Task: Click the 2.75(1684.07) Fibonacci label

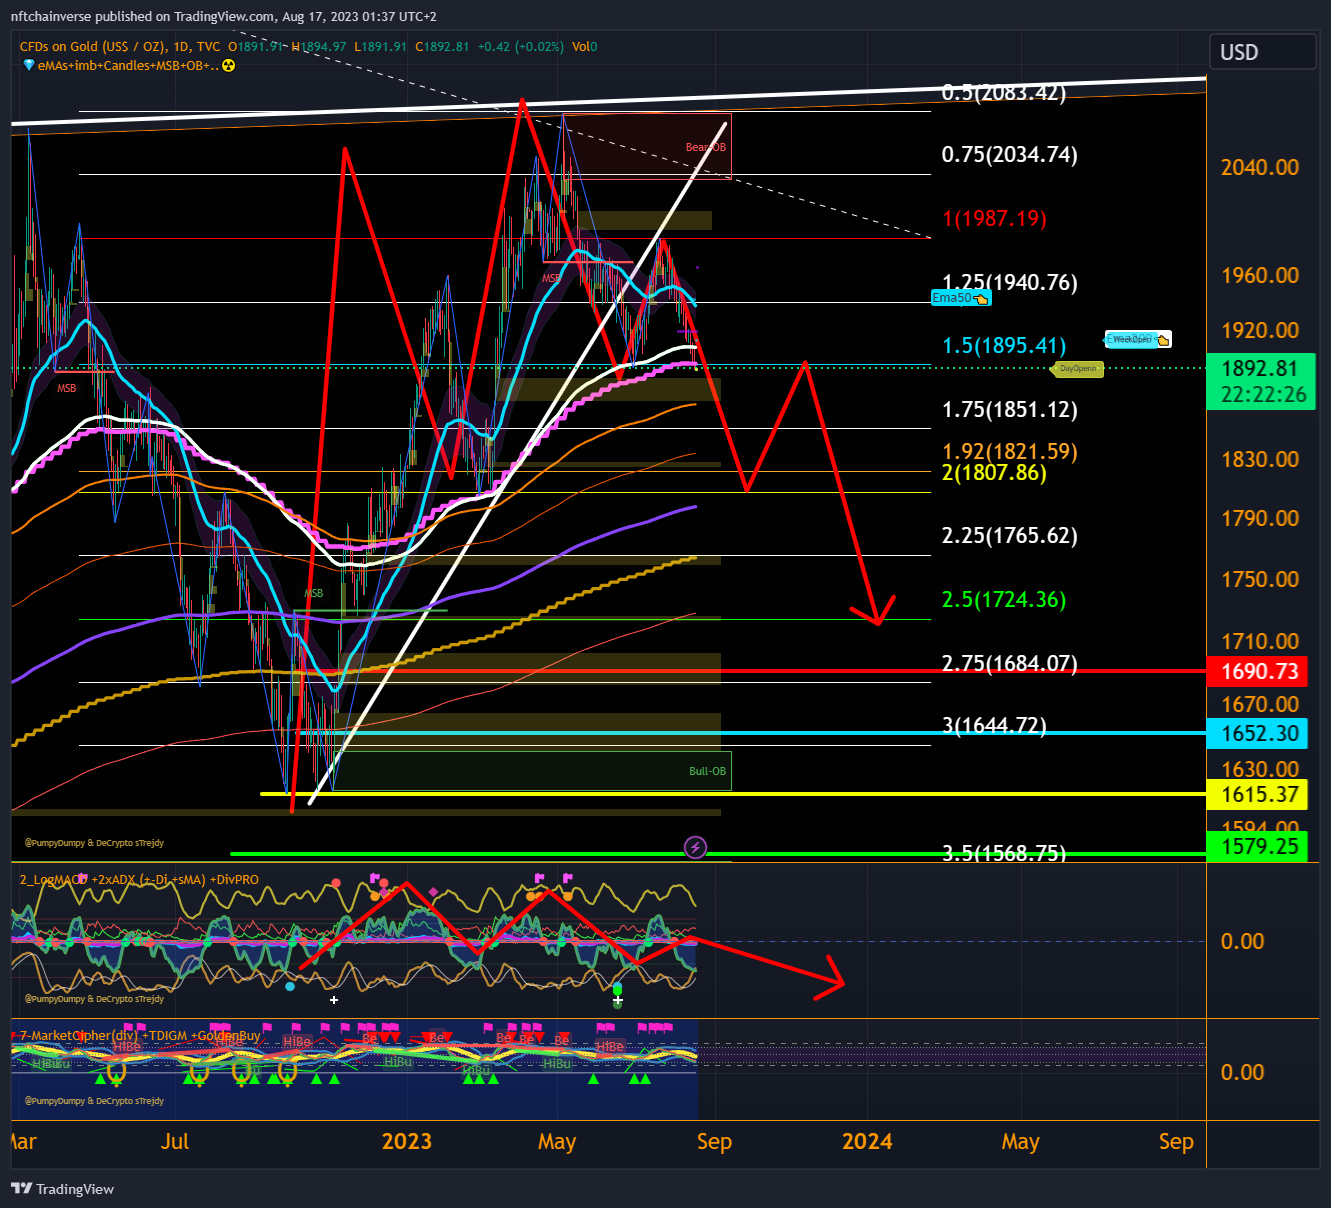Action: tap(1010, 664)
